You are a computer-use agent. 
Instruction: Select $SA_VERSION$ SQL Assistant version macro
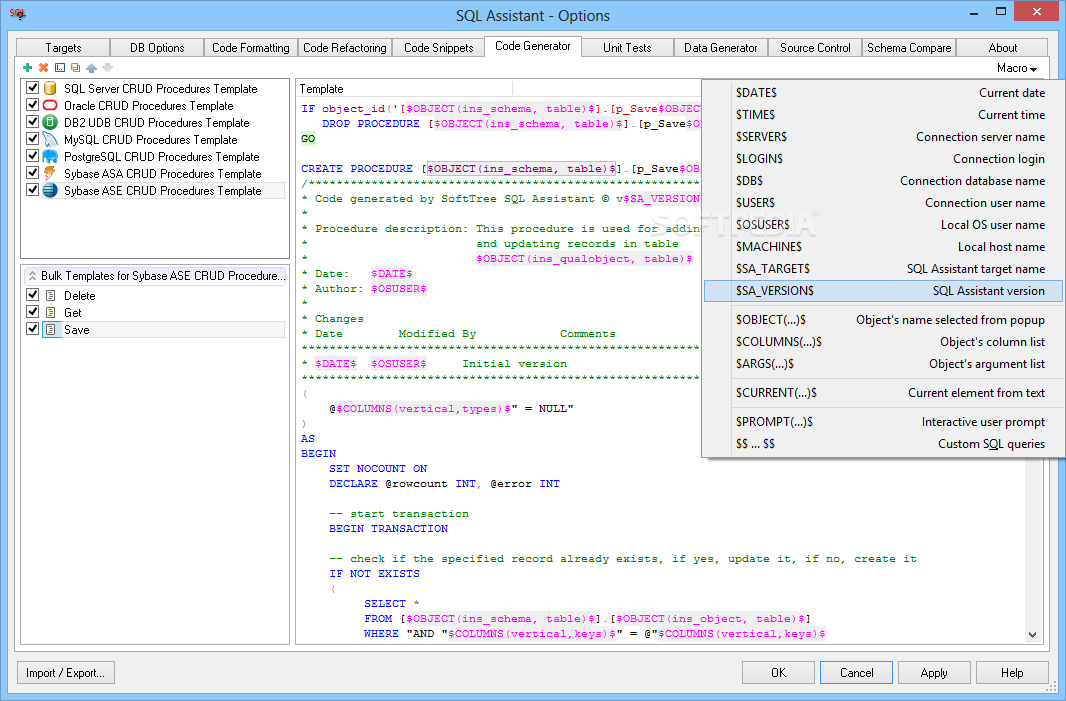coord(883,291)
